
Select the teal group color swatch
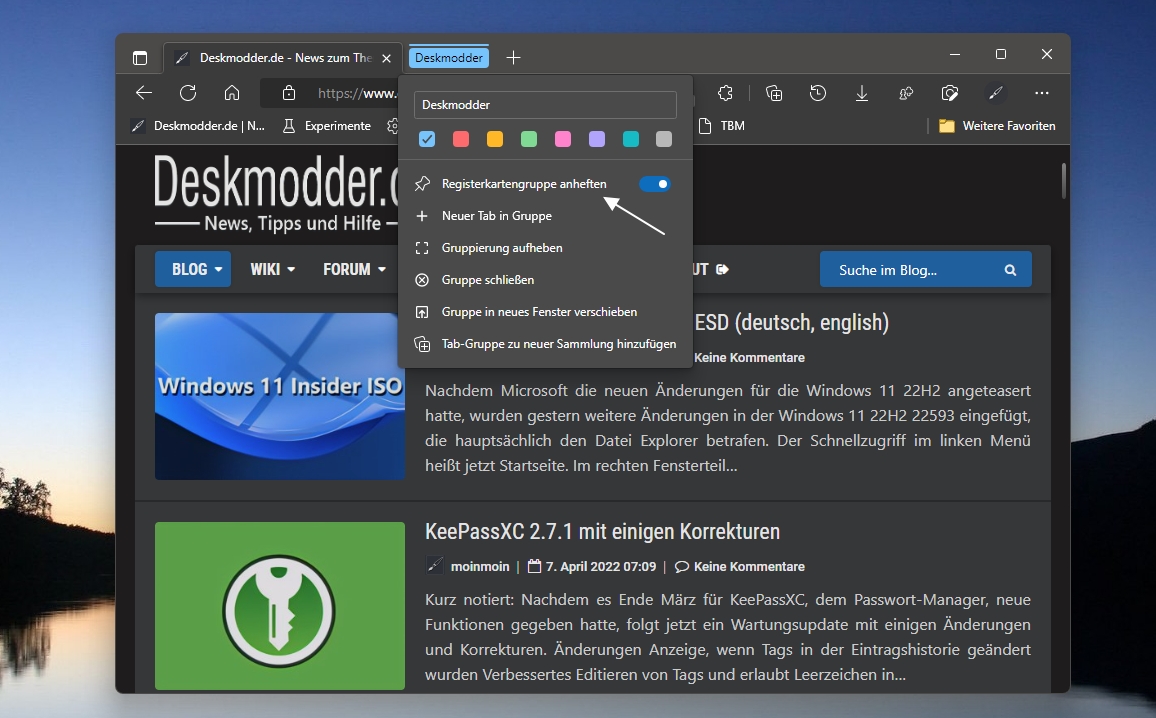click(630, 139)
